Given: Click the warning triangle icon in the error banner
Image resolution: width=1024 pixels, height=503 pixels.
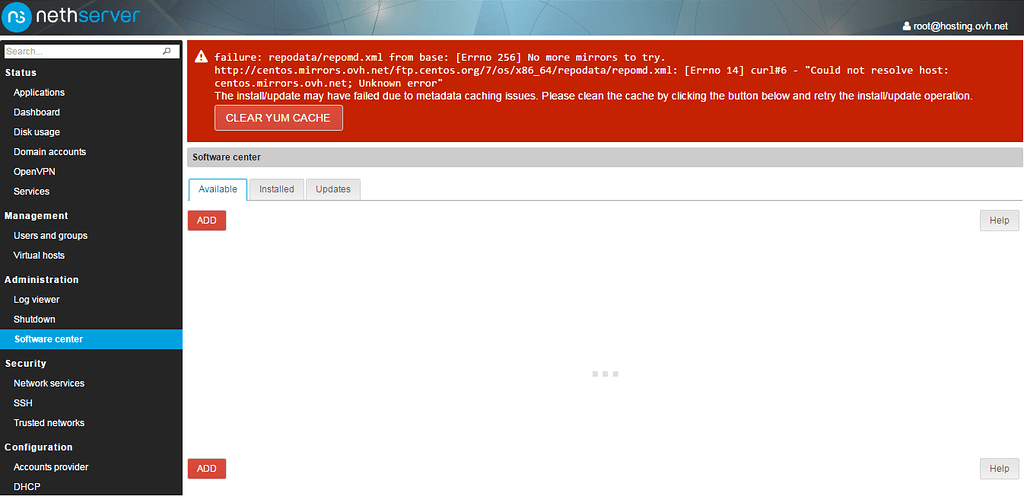Looking at the screenshot, I should coord(201,57).
